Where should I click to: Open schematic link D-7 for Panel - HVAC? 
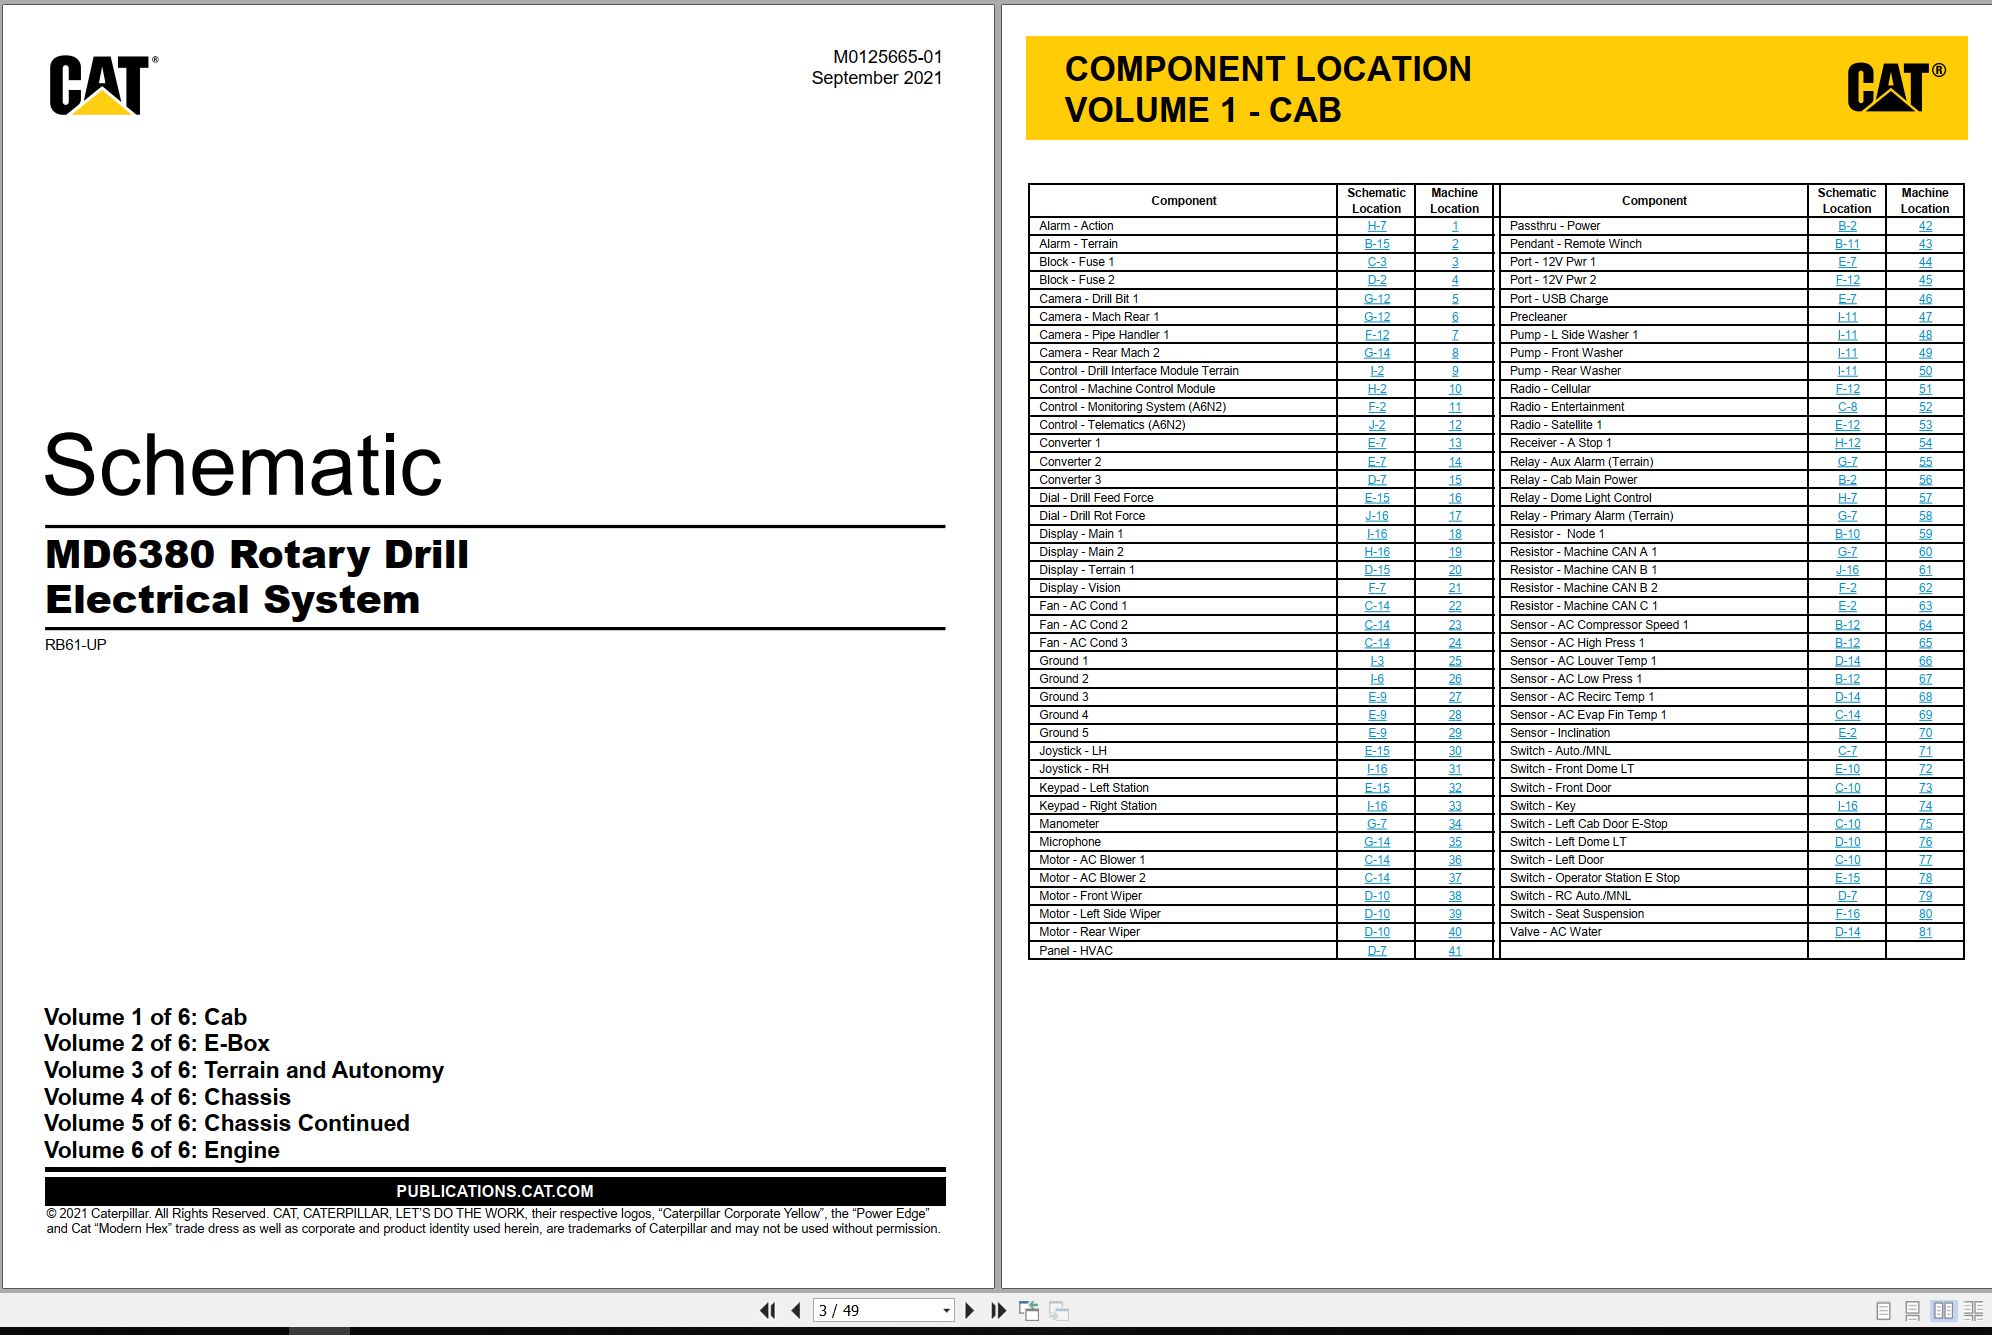(1376, 951)
